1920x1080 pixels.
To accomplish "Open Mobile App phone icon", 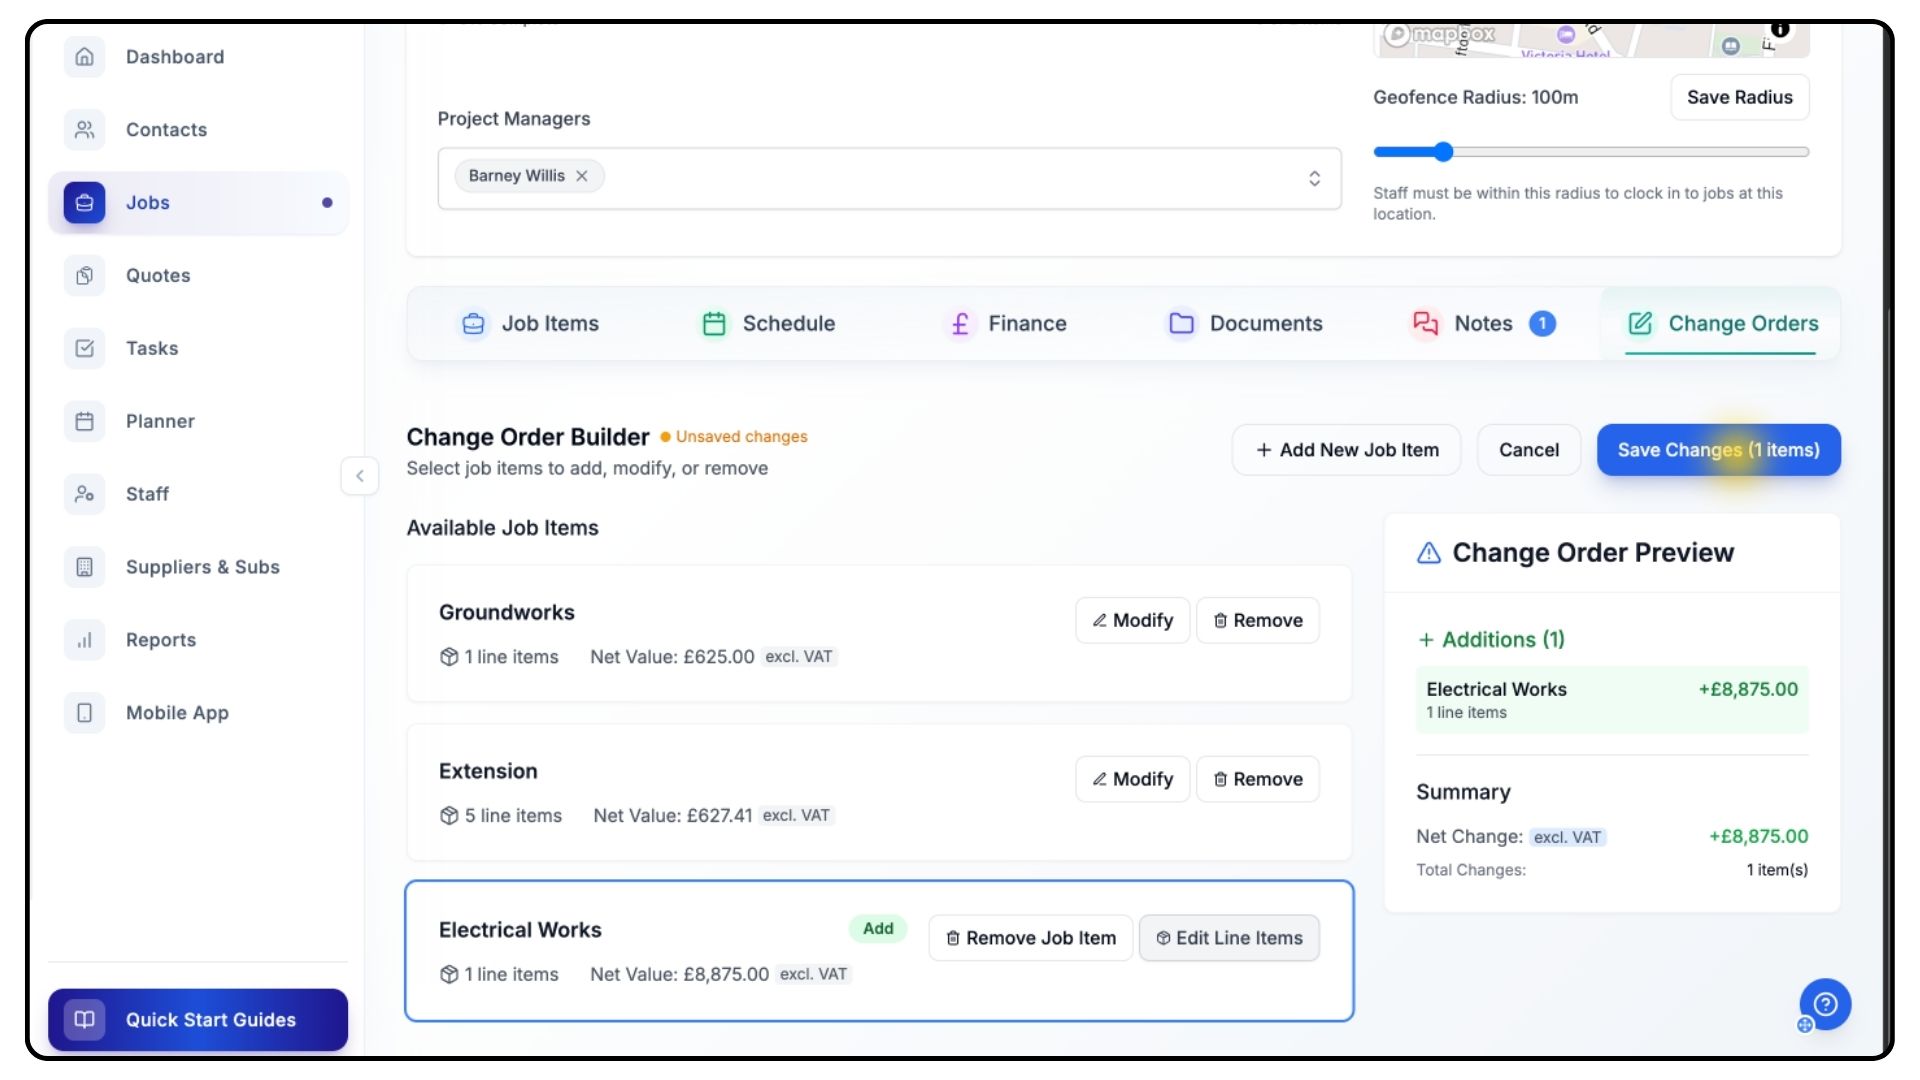I will 85,713.
